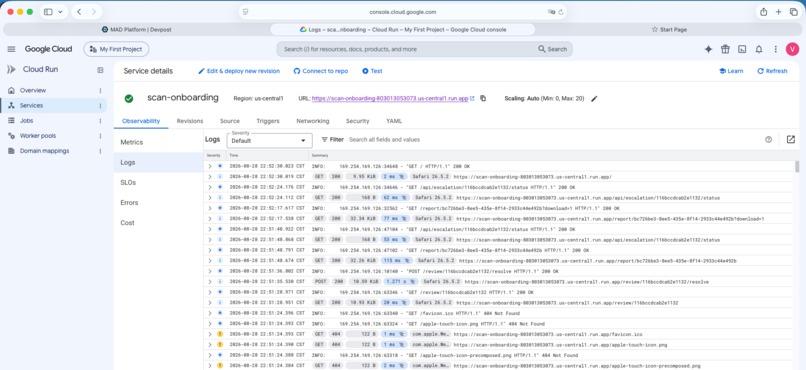Viewport: 806px width, 370px height.
Task: Open the gift free trial icon
Action: pos(725,49)
